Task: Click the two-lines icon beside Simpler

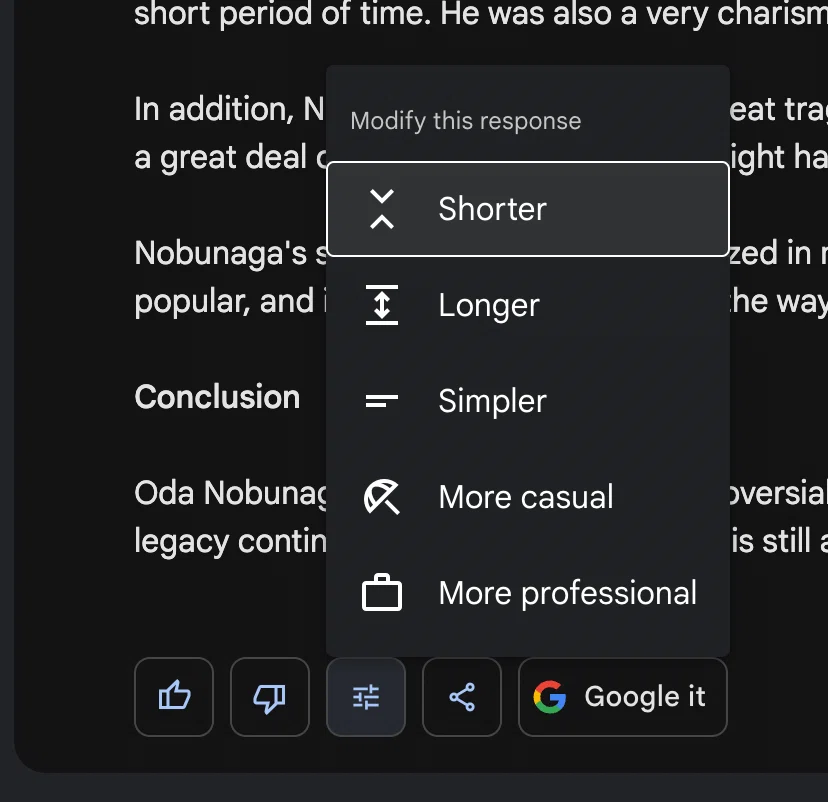Action: (382, 401)
